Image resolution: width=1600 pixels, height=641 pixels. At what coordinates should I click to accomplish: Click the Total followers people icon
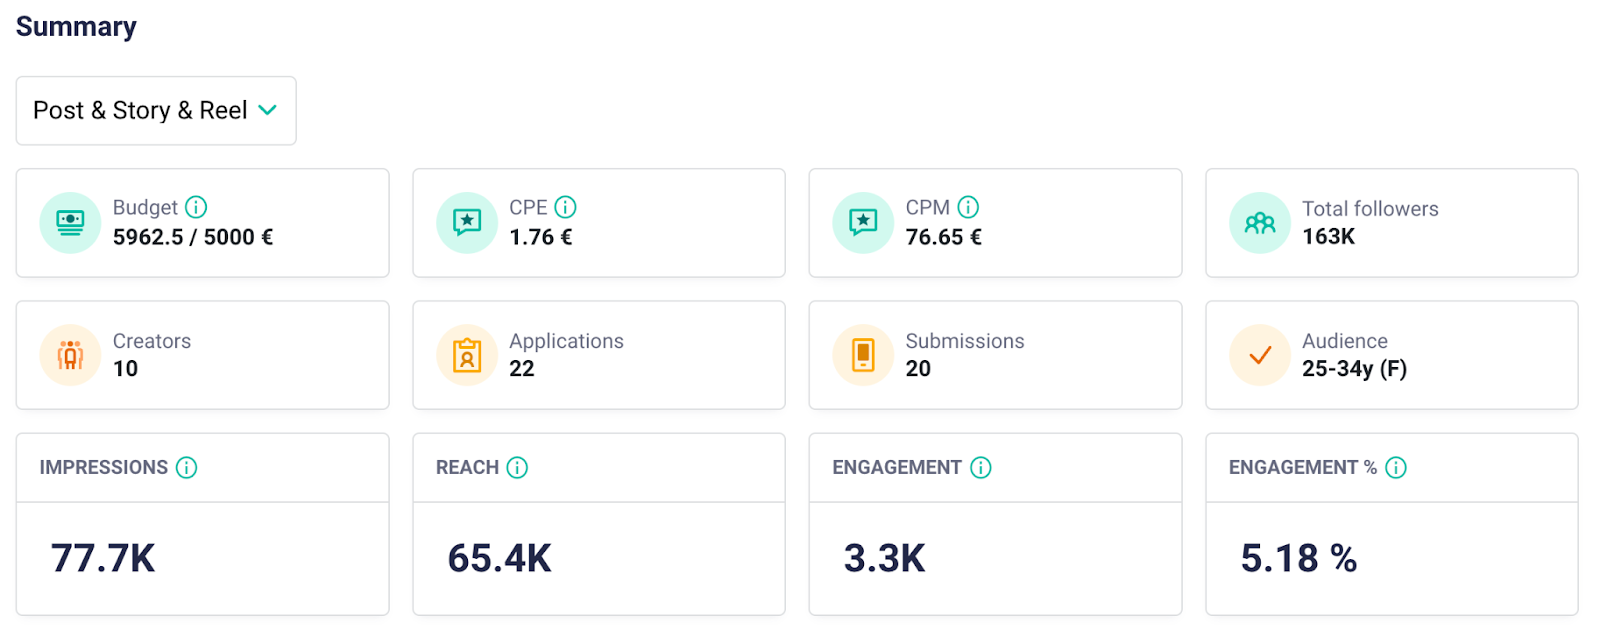(1260, 222)
